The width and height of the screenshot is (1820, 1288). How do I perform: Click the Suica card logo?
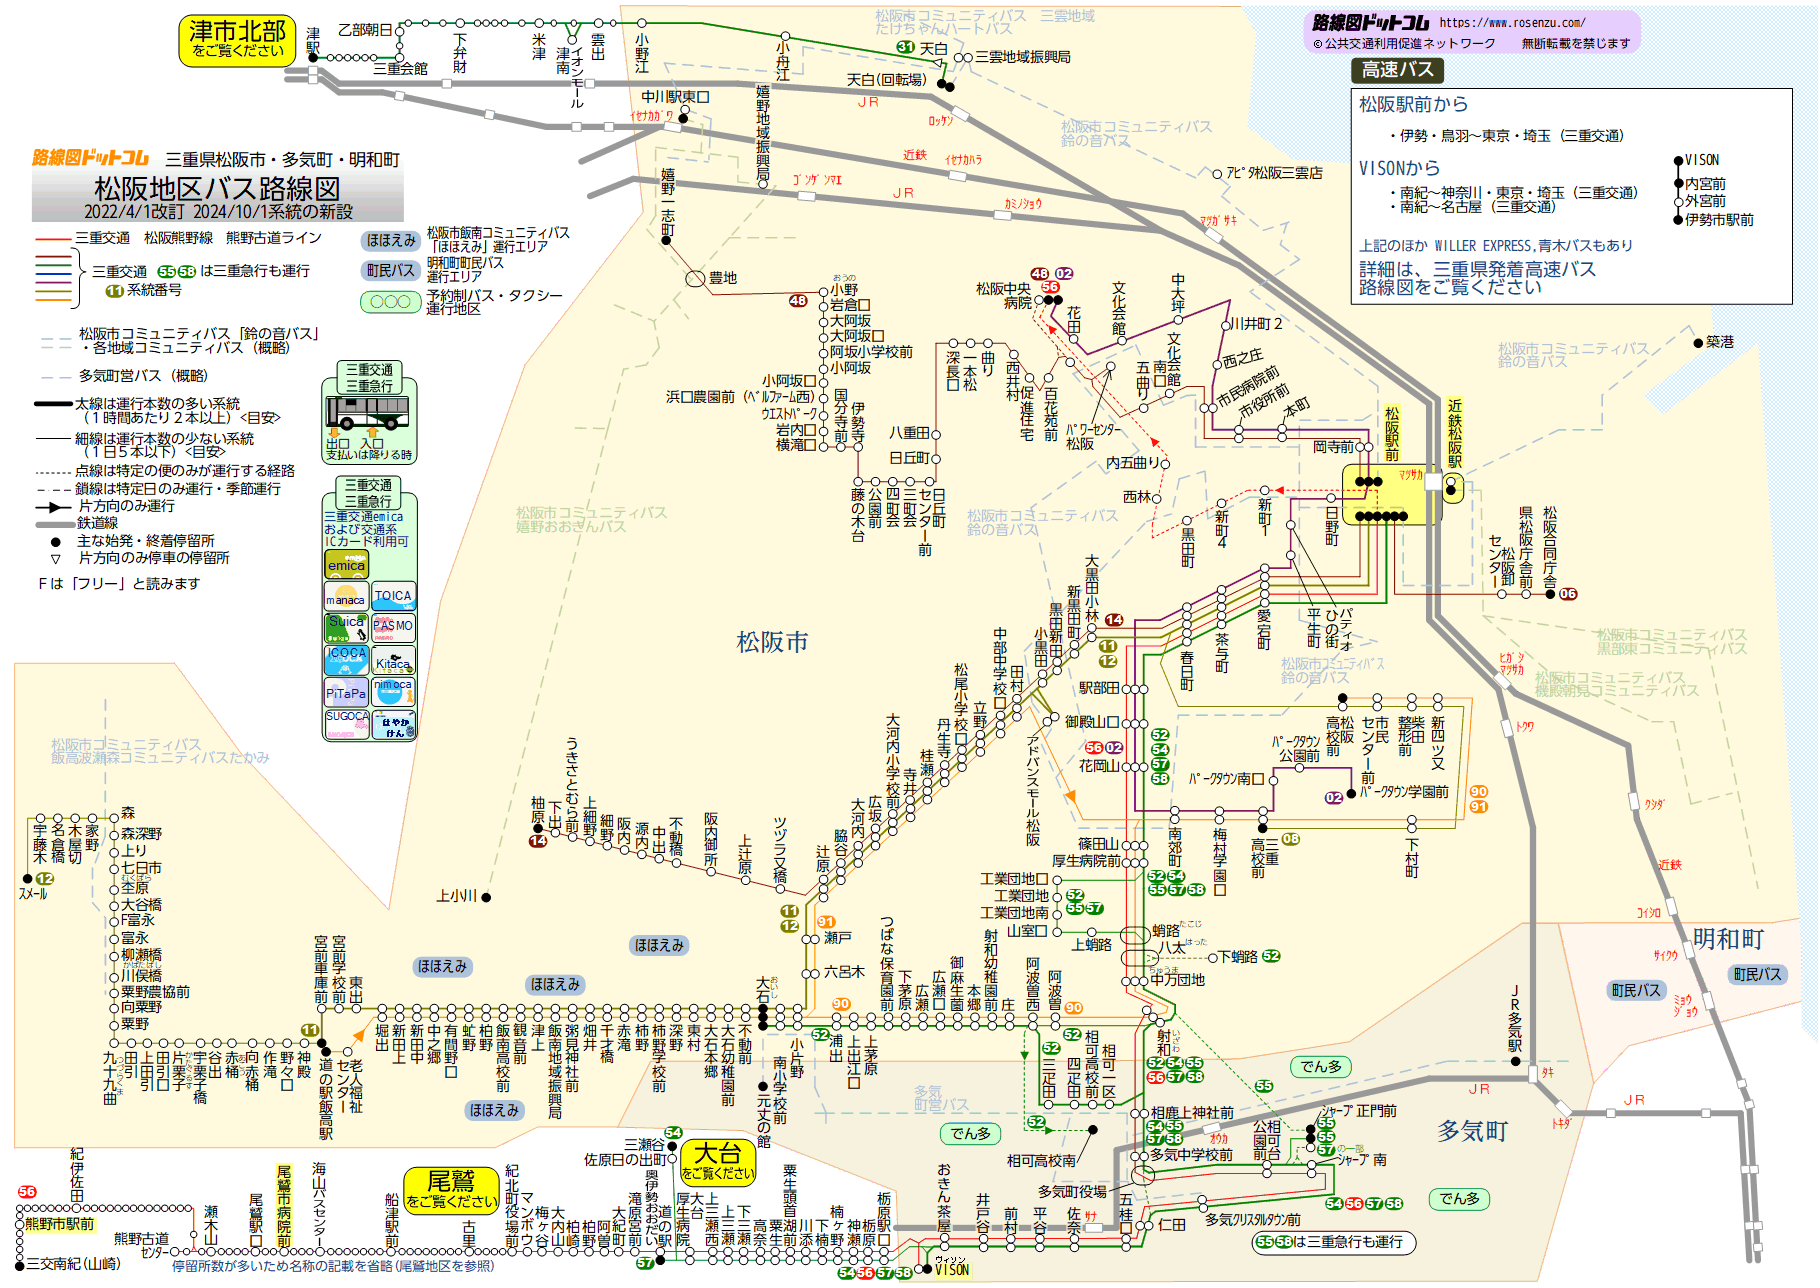point(346,628)
